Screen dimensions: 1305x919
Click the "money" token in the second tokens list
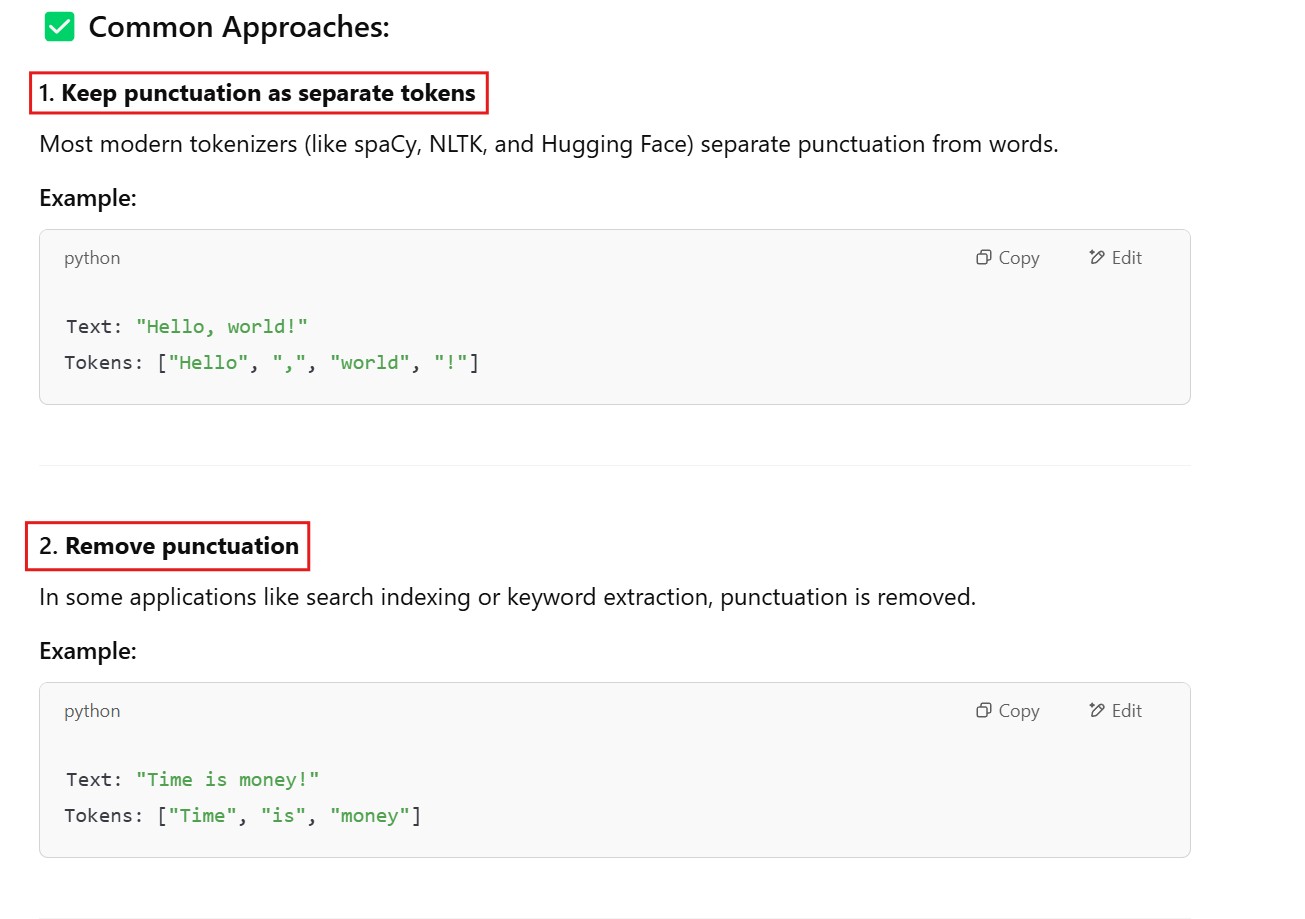370,816
